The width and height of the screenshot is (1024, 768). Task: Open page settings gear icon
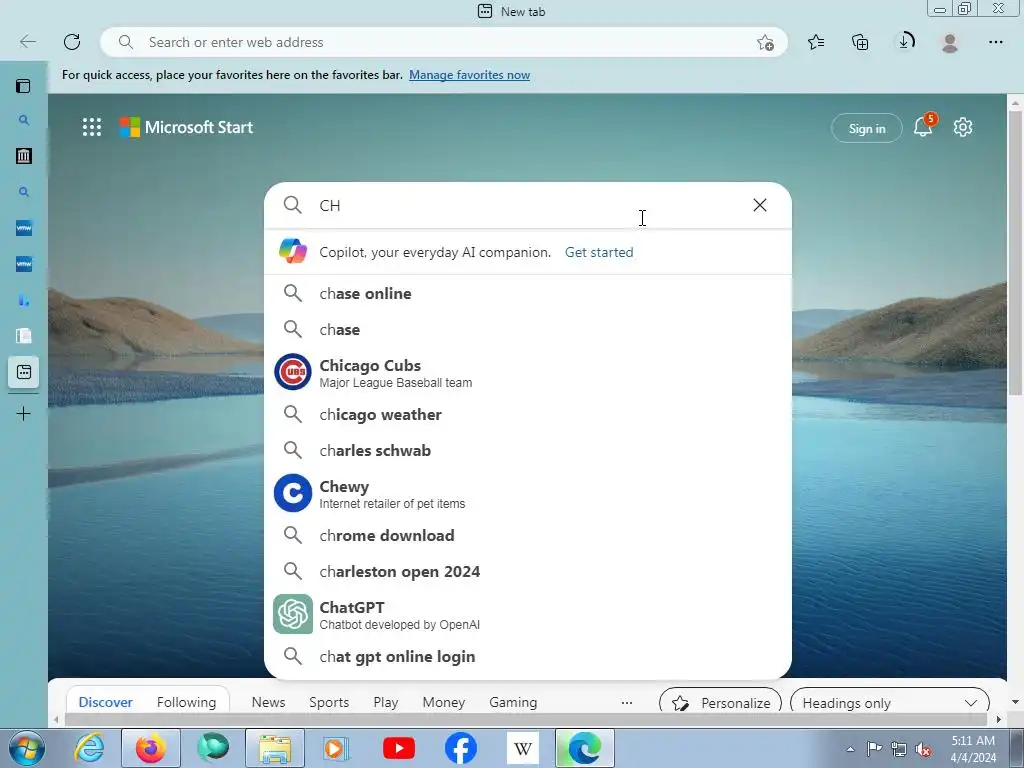963,127
